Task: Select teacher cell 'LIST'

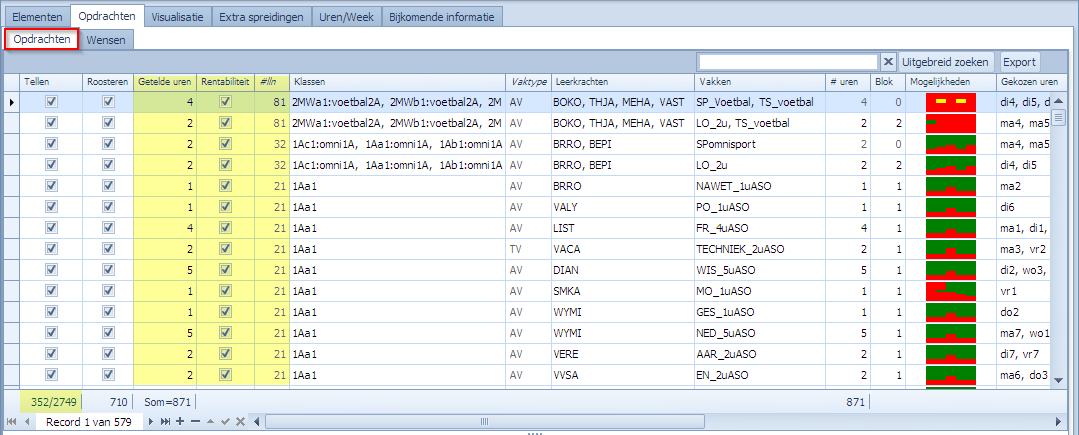Action: click(x=621, y=228)
